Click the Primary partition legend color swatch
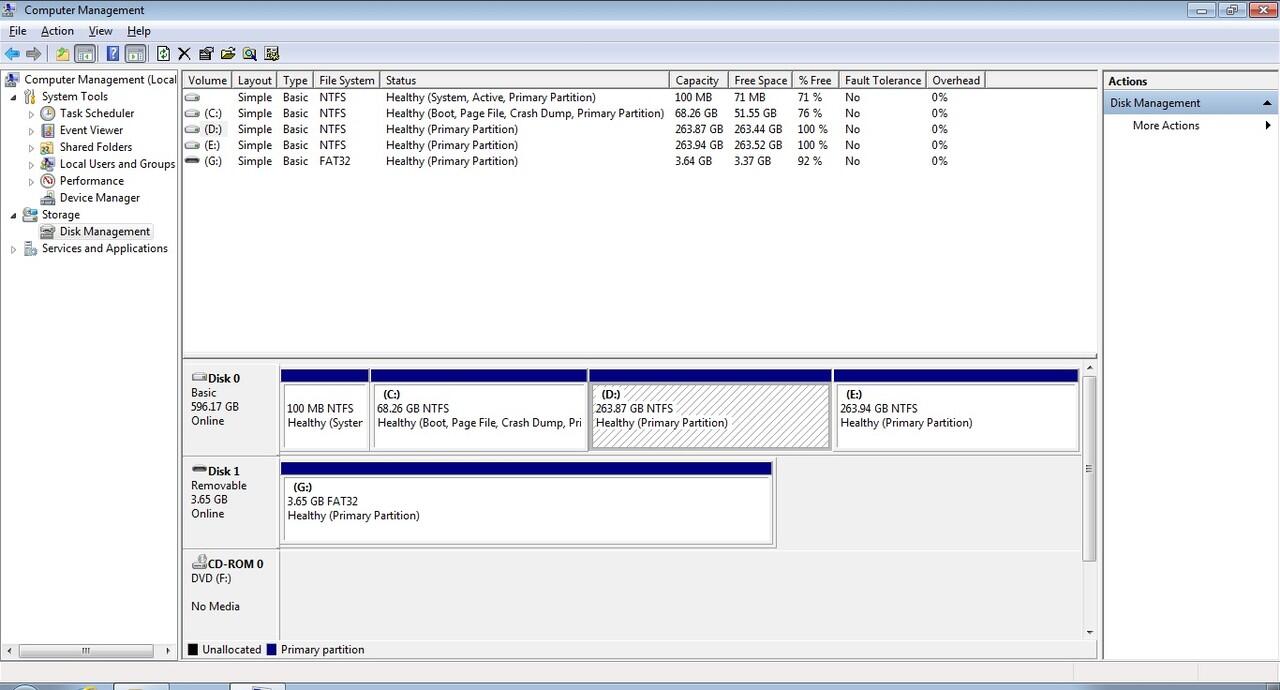 click(x=271, y=650)
